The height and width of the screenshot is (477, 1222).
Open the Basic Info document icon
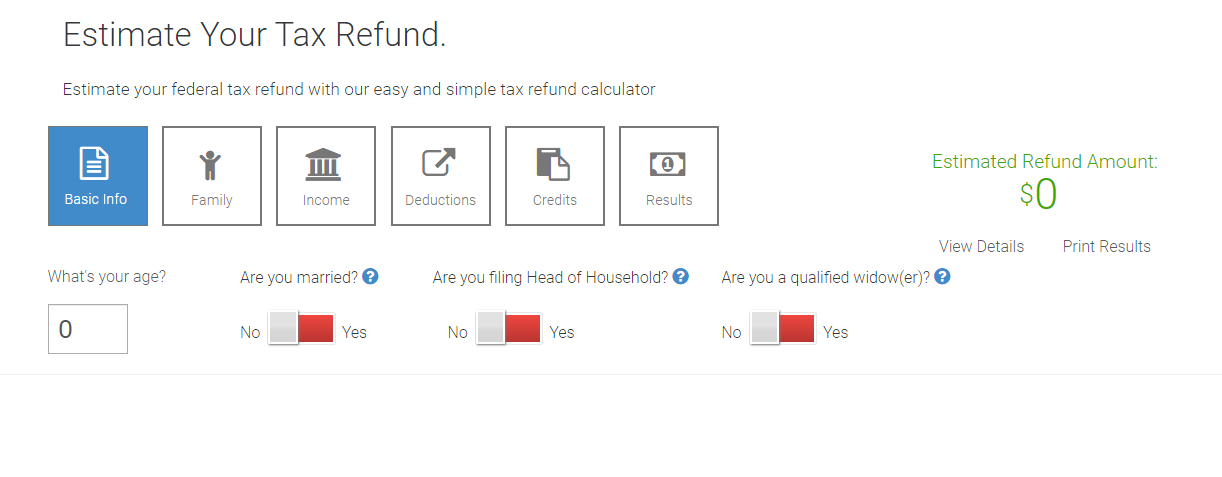(x=94, y=163)
